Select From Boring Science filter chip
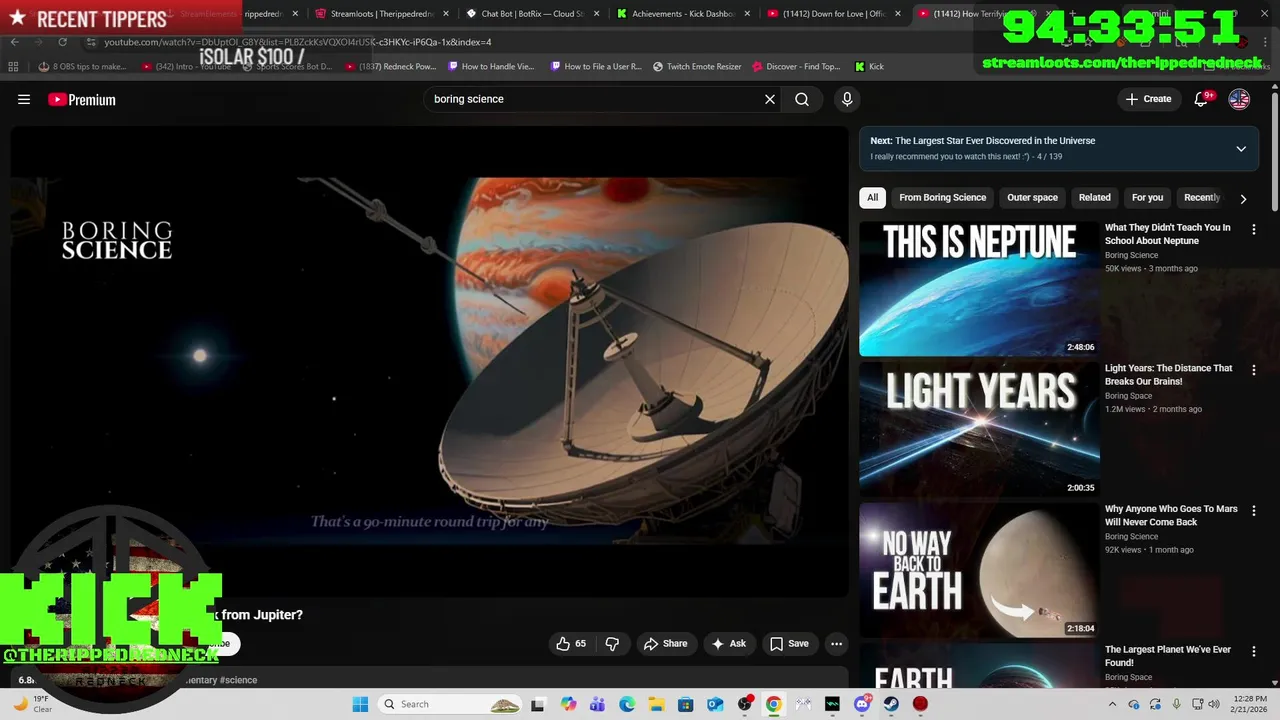This screenshot has height=720, width=1280. click(942, 198)
